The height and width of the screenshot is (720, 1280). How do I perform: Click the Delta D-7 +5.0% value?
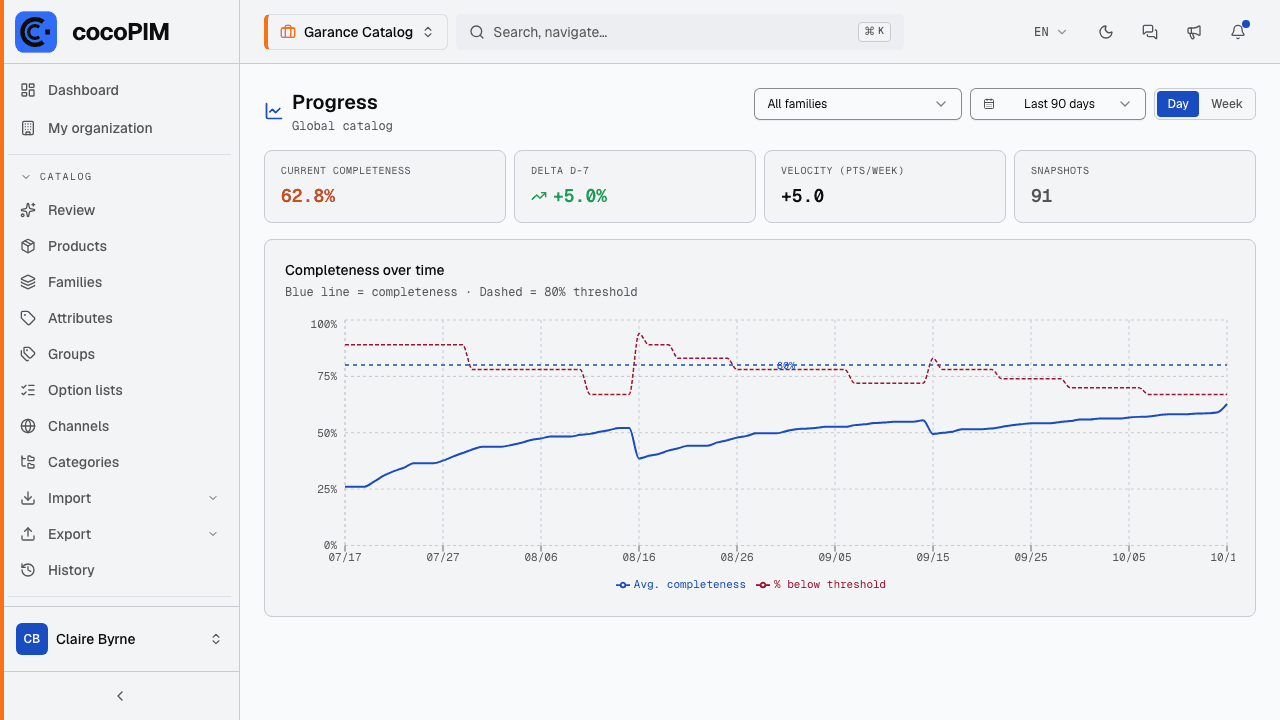580,196
